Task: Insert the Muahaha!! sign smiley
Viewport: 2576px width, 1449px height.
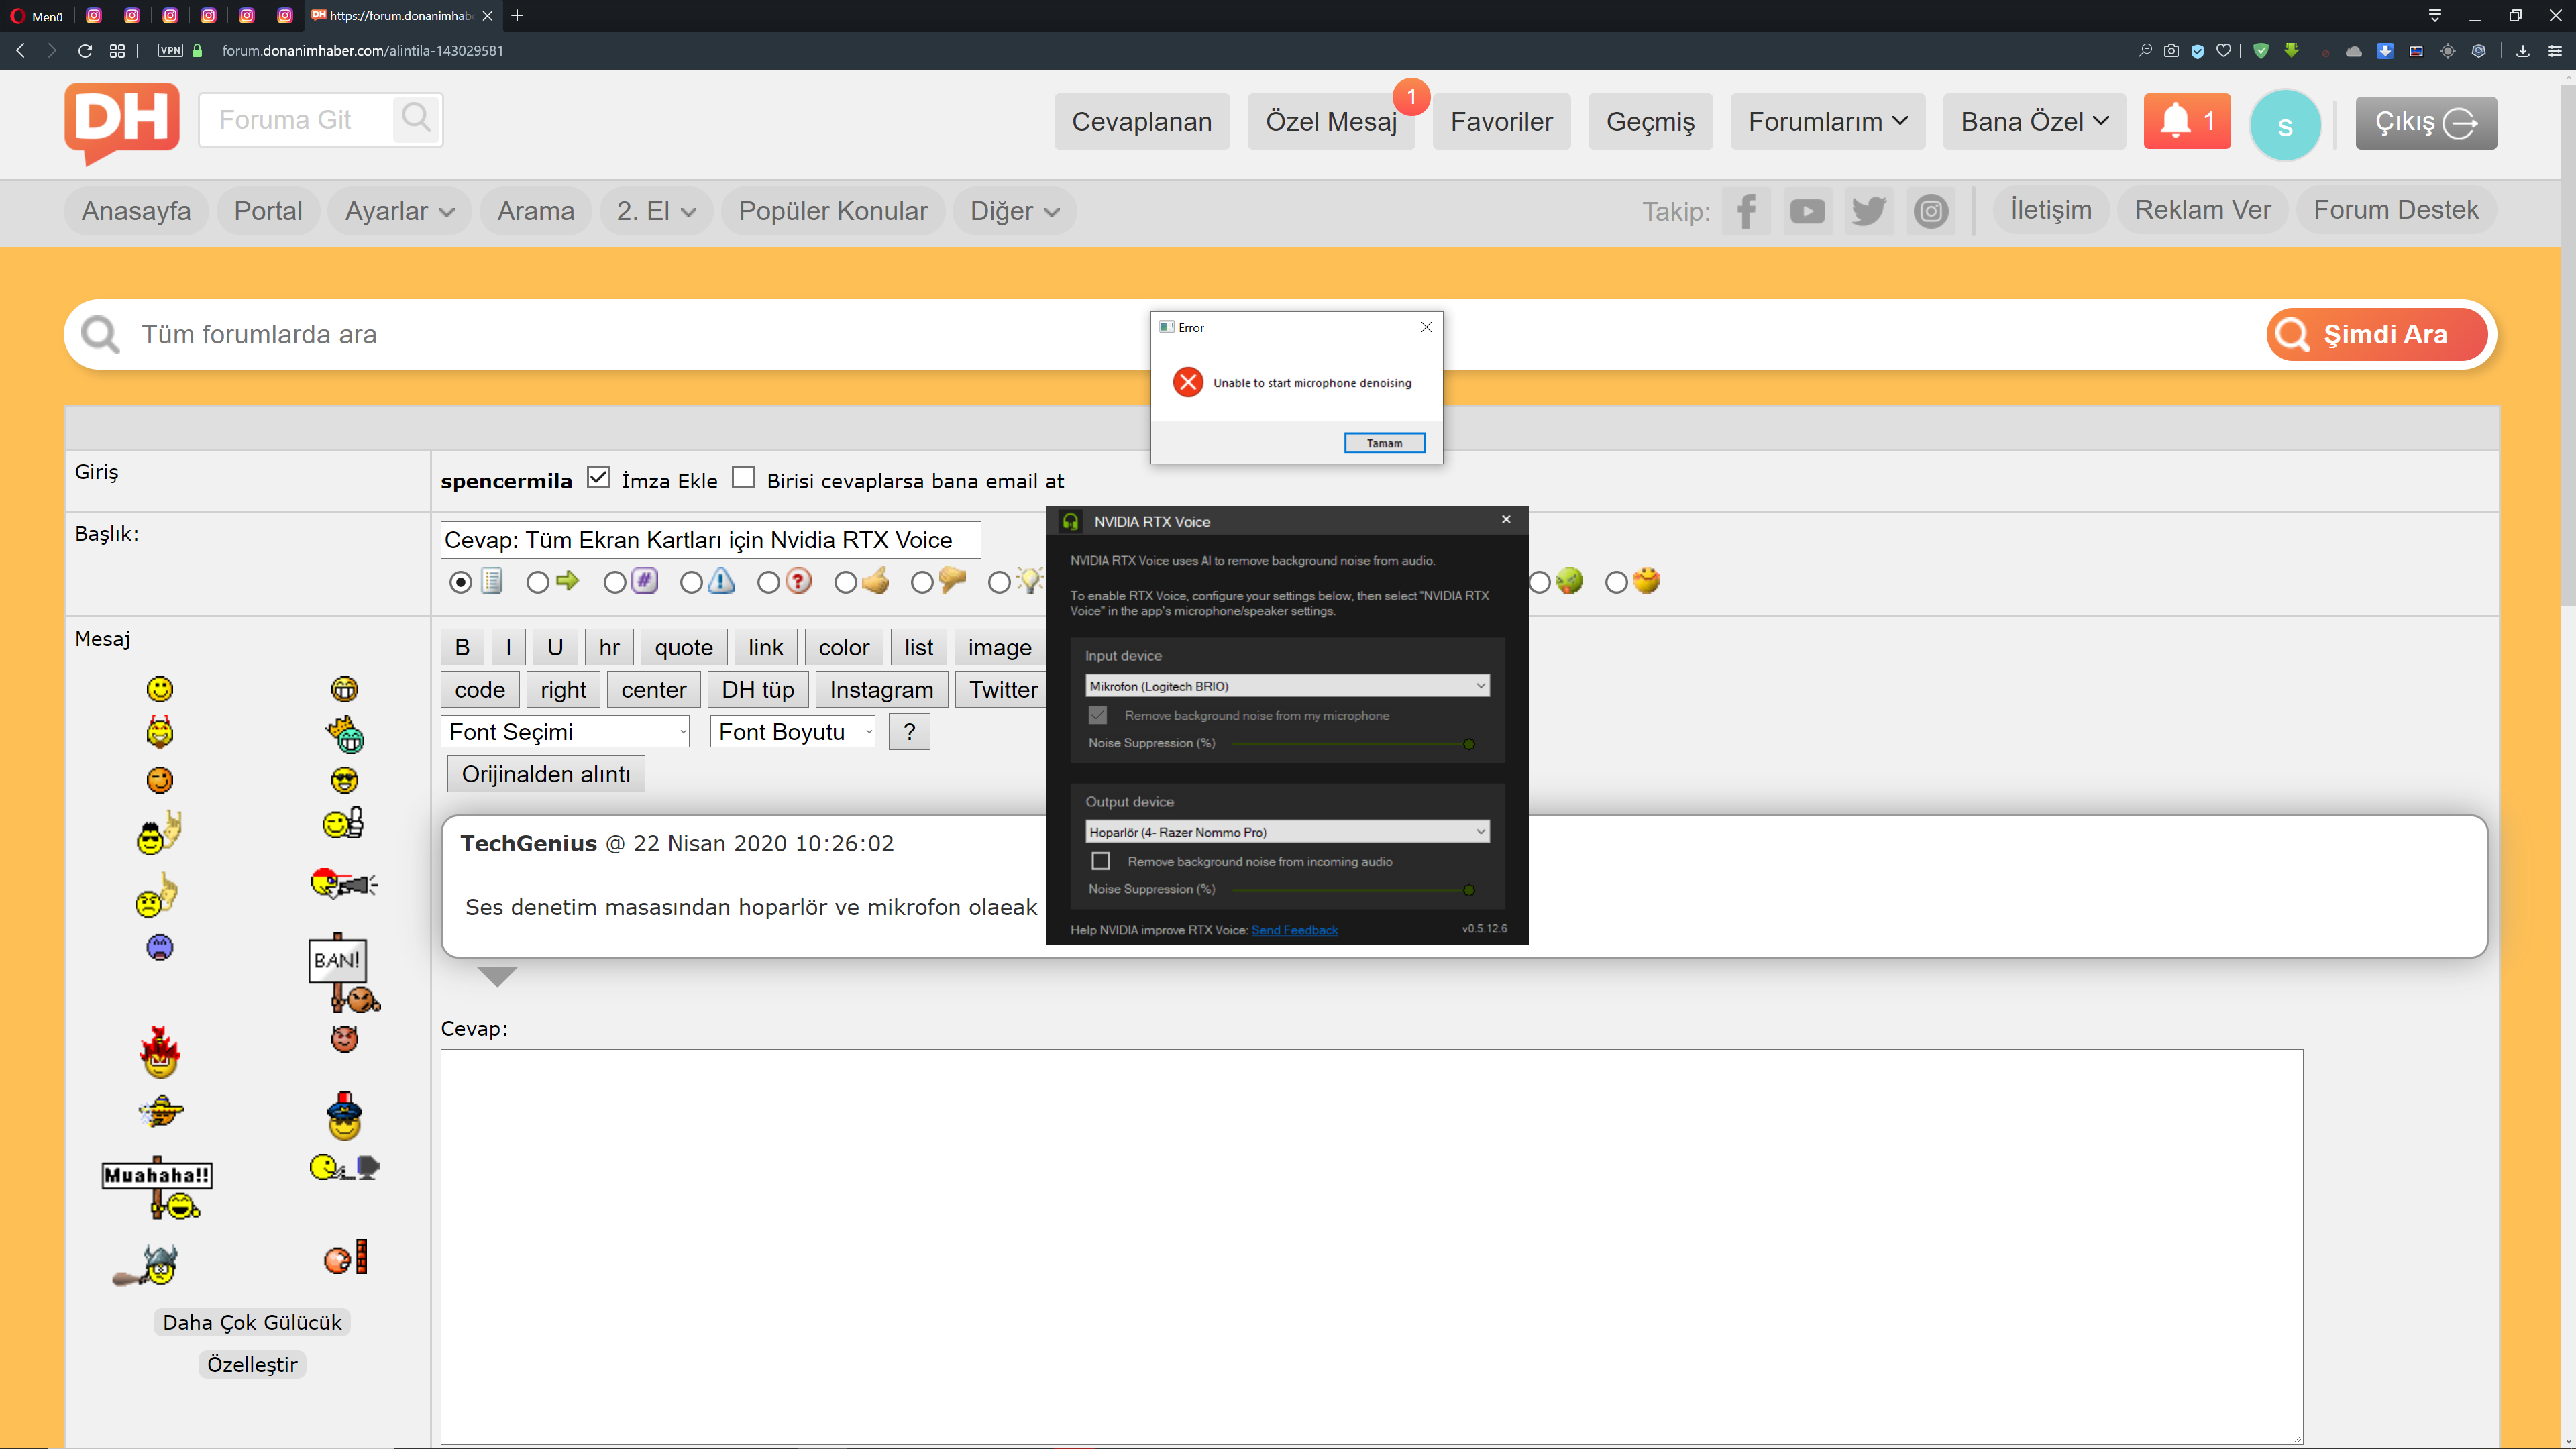Action: pyautogui.click(x=158, y=1187)
